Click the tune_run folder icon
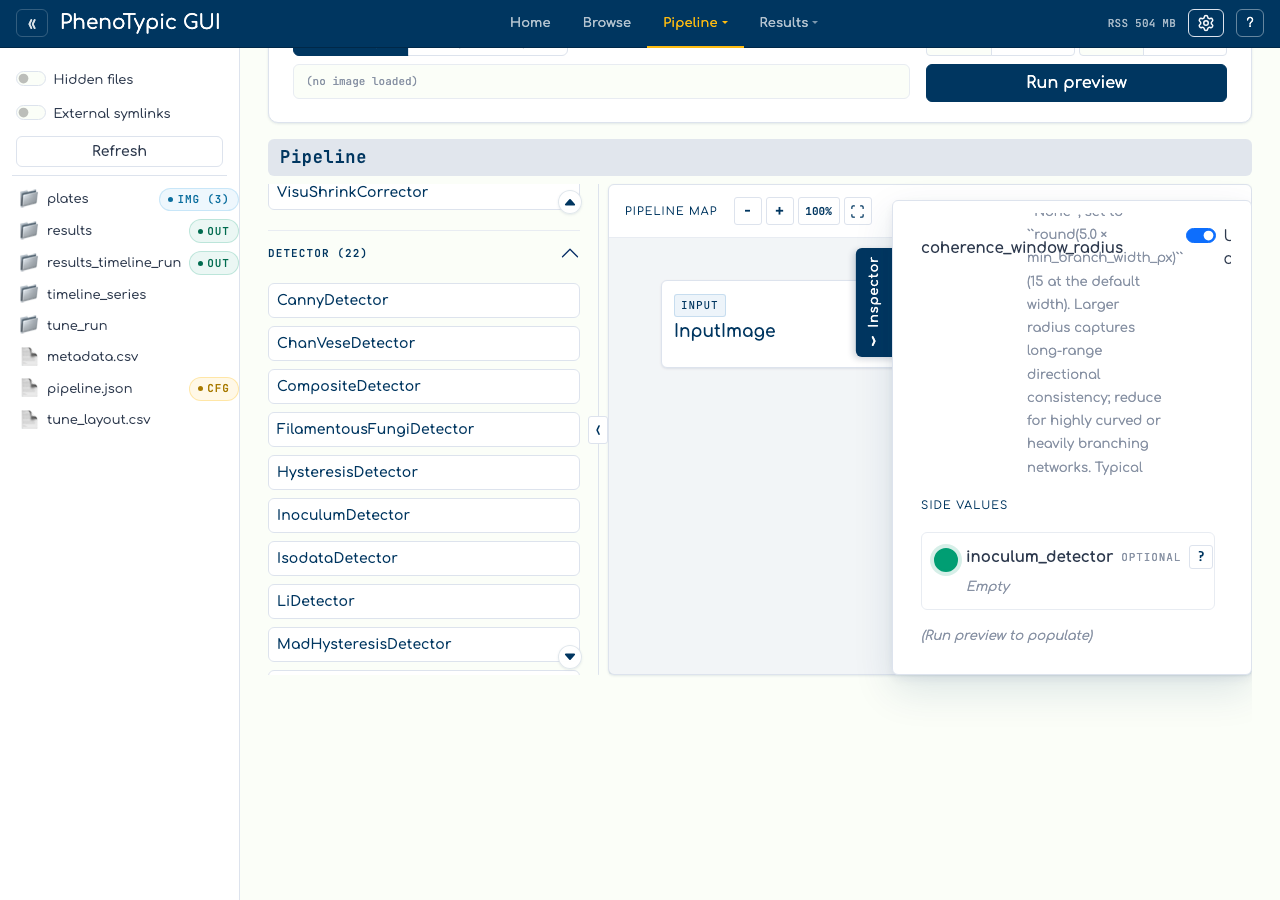 click(29, 325)
